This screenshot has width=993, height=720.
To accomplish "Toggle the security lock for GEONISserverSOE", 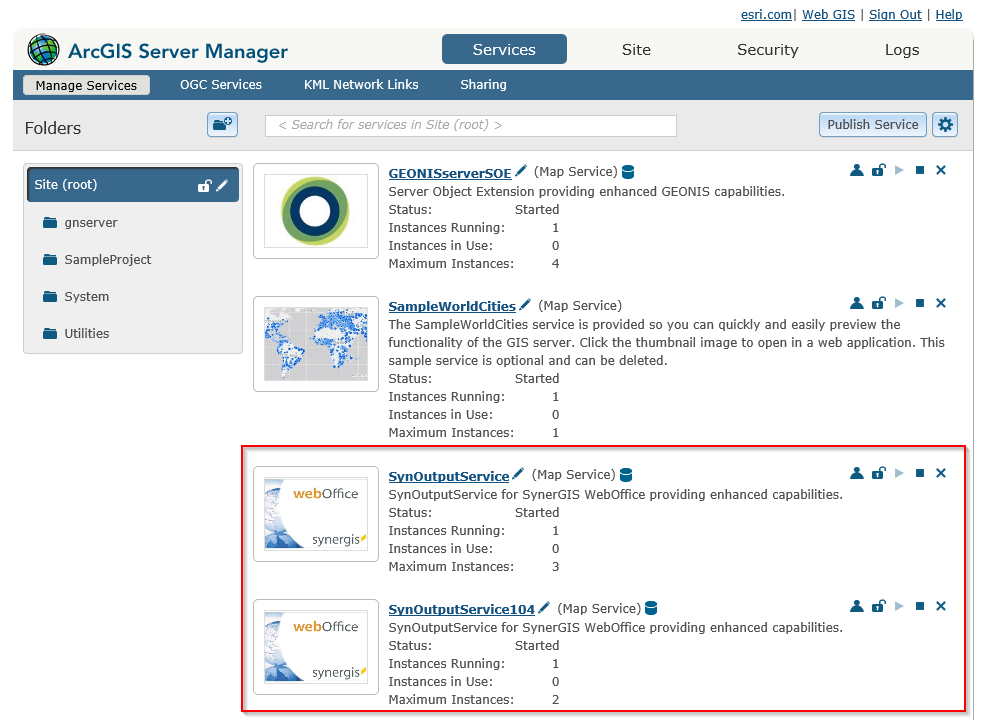I will tap(879, 170).
